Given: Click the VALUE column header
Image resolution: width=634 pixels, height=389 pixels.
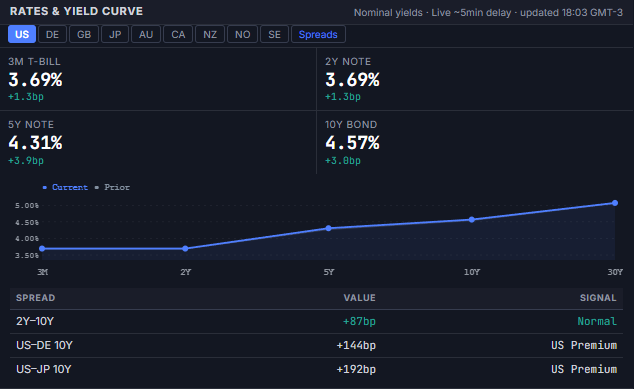Looking at the screenshot, I should 359,298.
